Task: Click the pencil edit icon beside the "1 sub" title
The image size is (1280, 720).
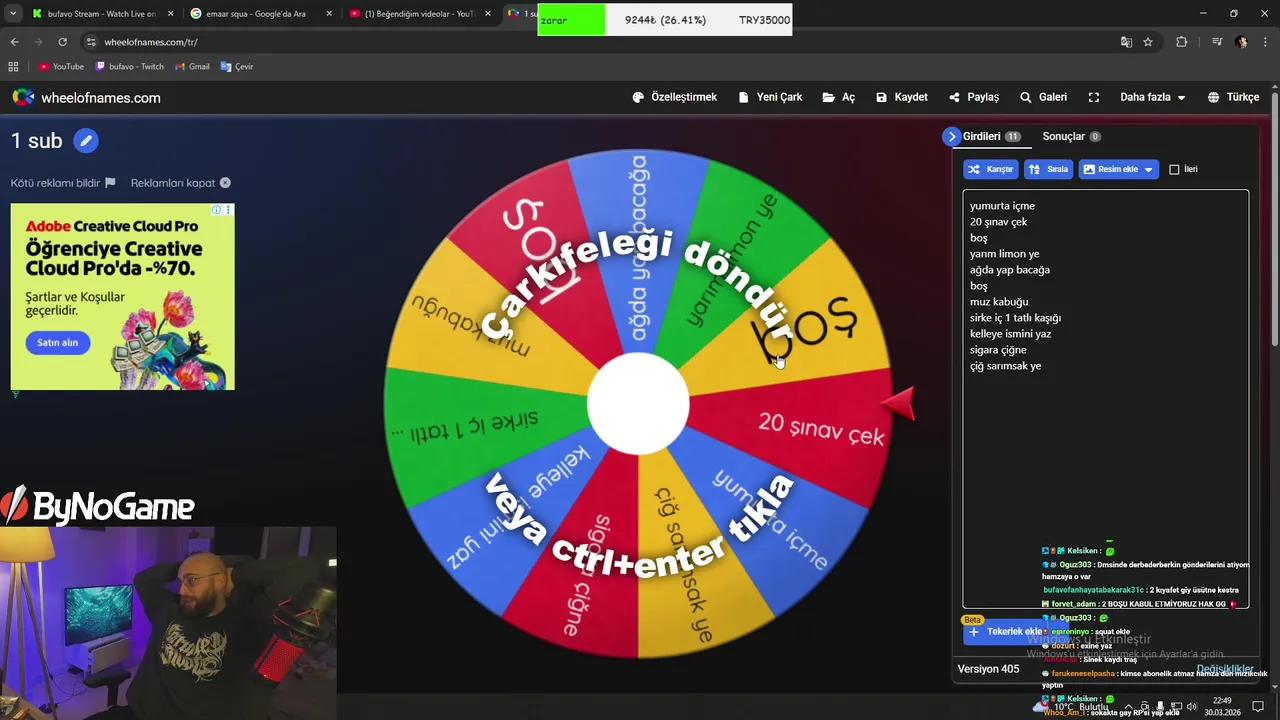Action: coord(86,141)
